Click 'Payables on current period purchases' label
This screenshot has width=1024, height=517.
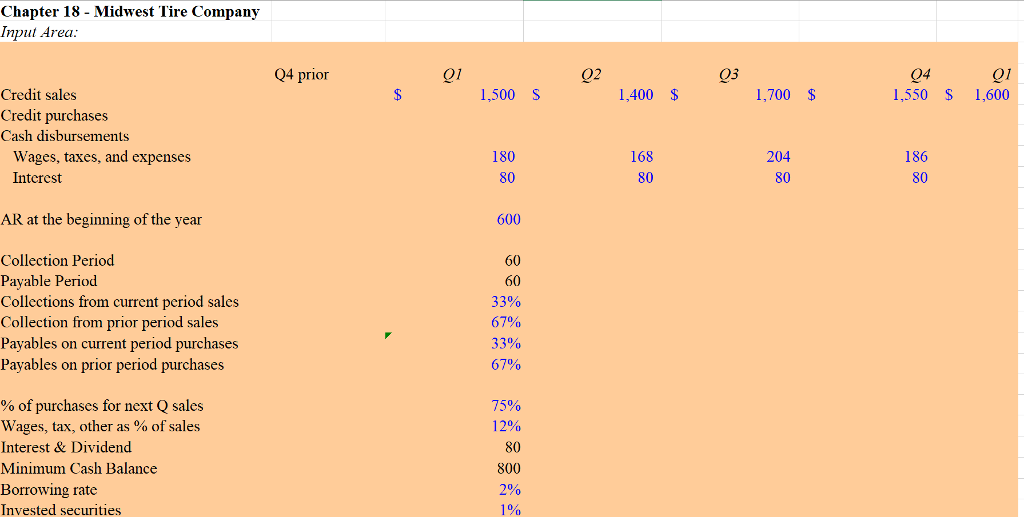[120, 343]
